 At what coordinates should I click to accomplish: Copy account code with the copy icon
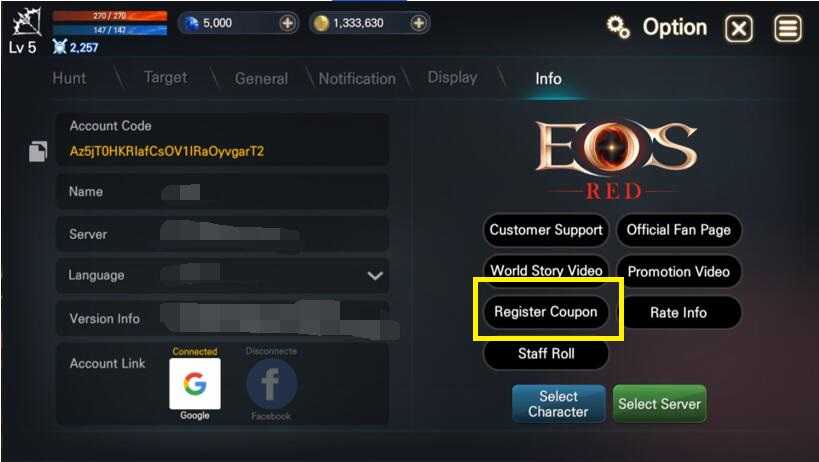[x=38, y=151]
